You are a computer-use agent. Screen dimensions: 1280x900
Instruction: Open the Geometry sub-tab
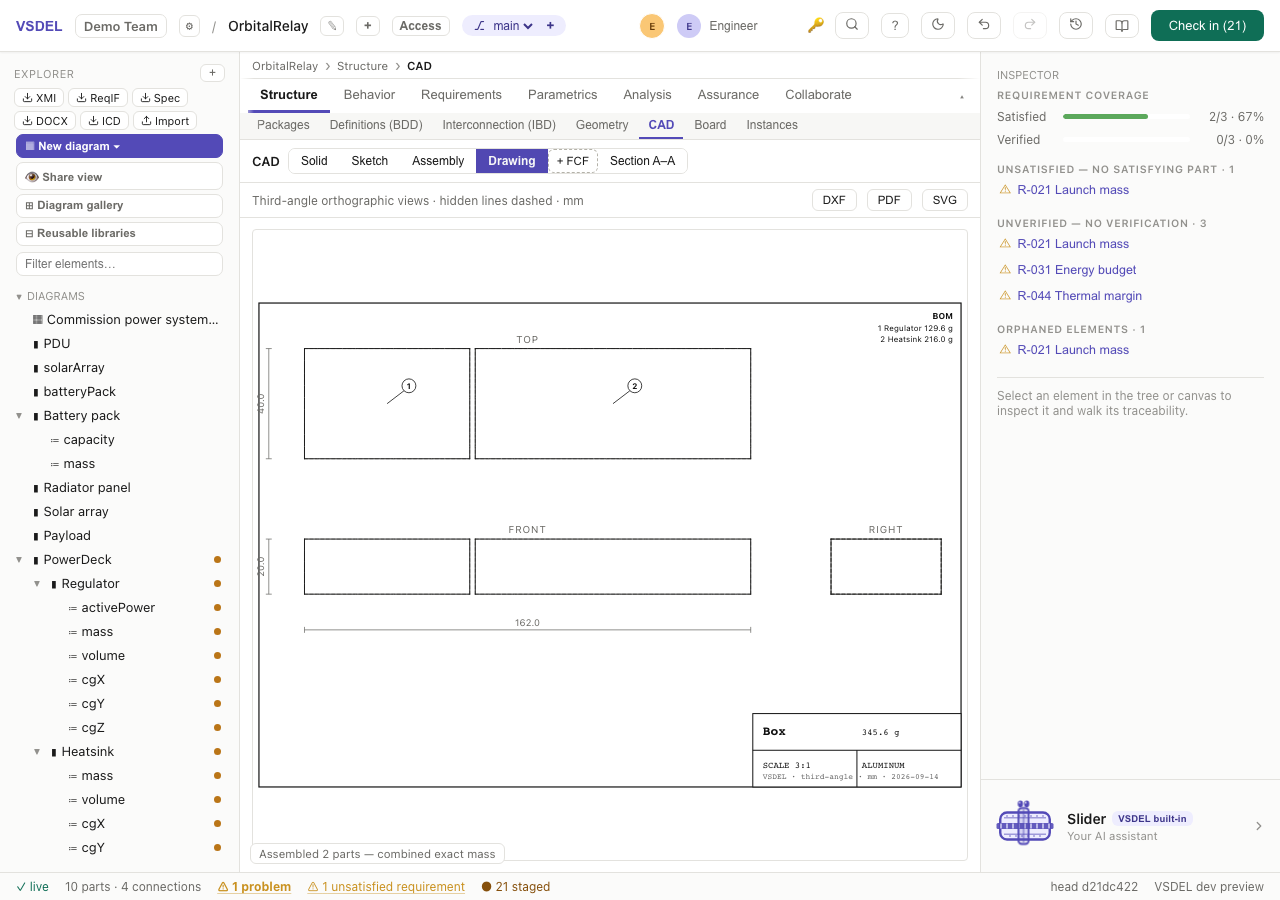[602, 125]
